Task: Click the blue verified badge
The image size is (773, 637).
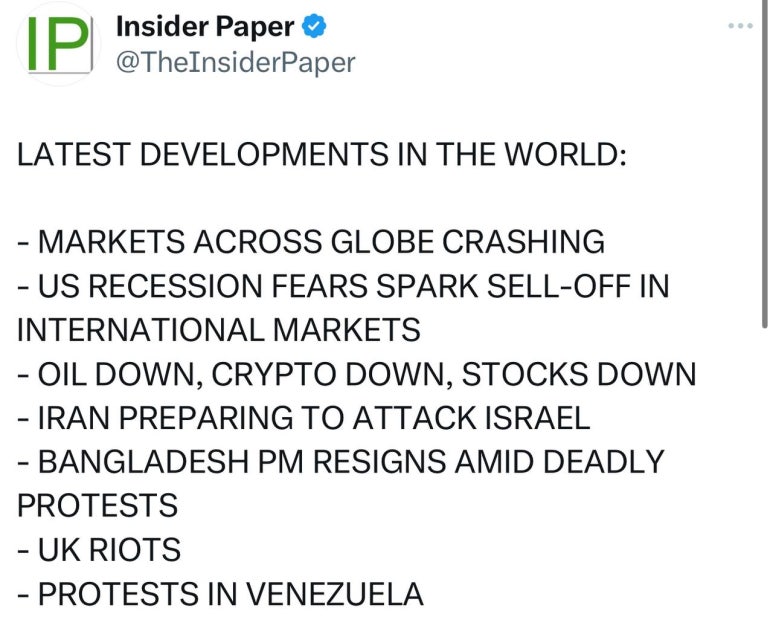Action: 314,27
